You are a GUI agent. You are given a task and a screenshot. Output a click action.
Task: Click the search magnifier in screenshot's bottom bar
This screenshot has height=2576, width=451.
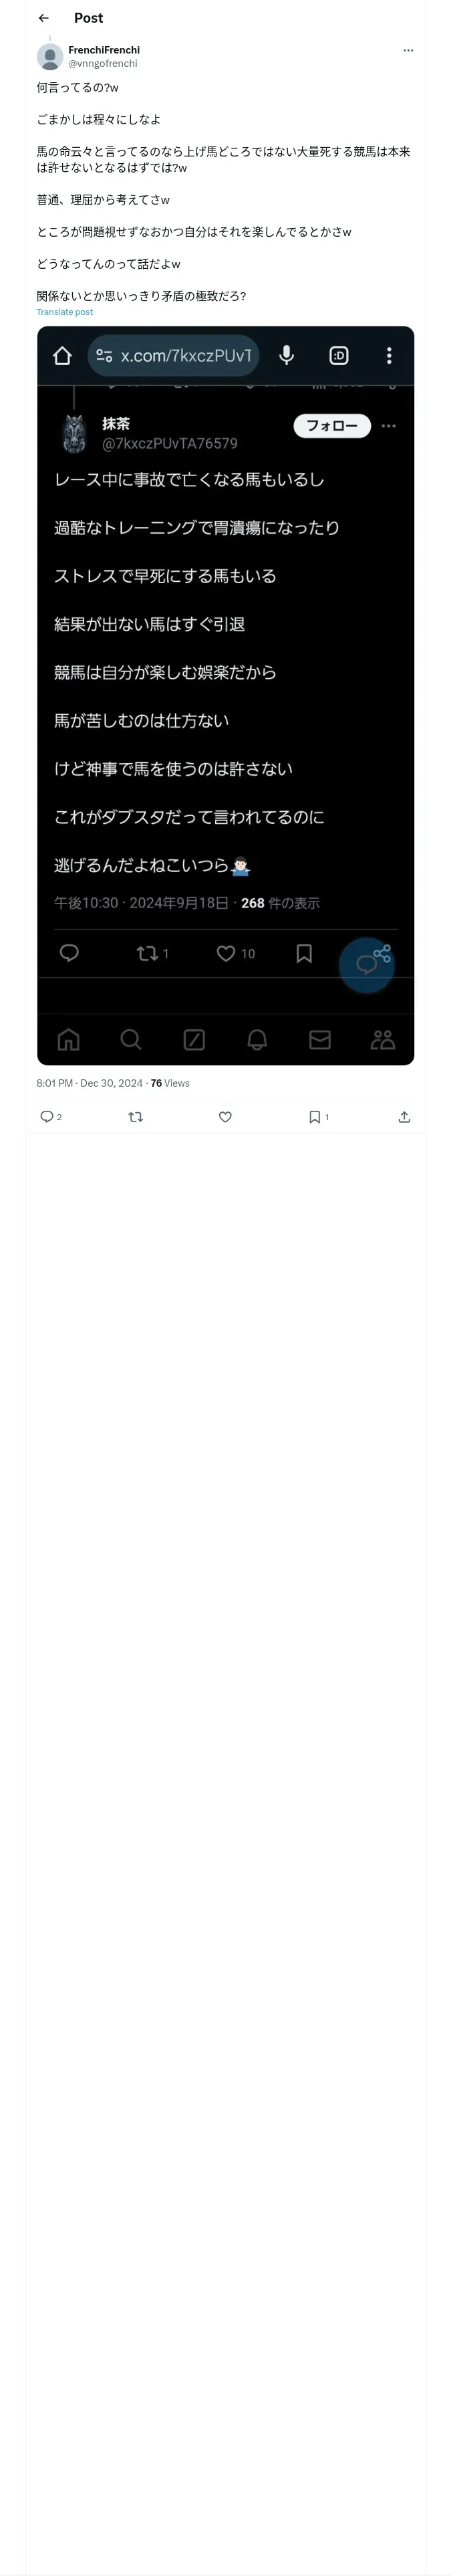131,1040
